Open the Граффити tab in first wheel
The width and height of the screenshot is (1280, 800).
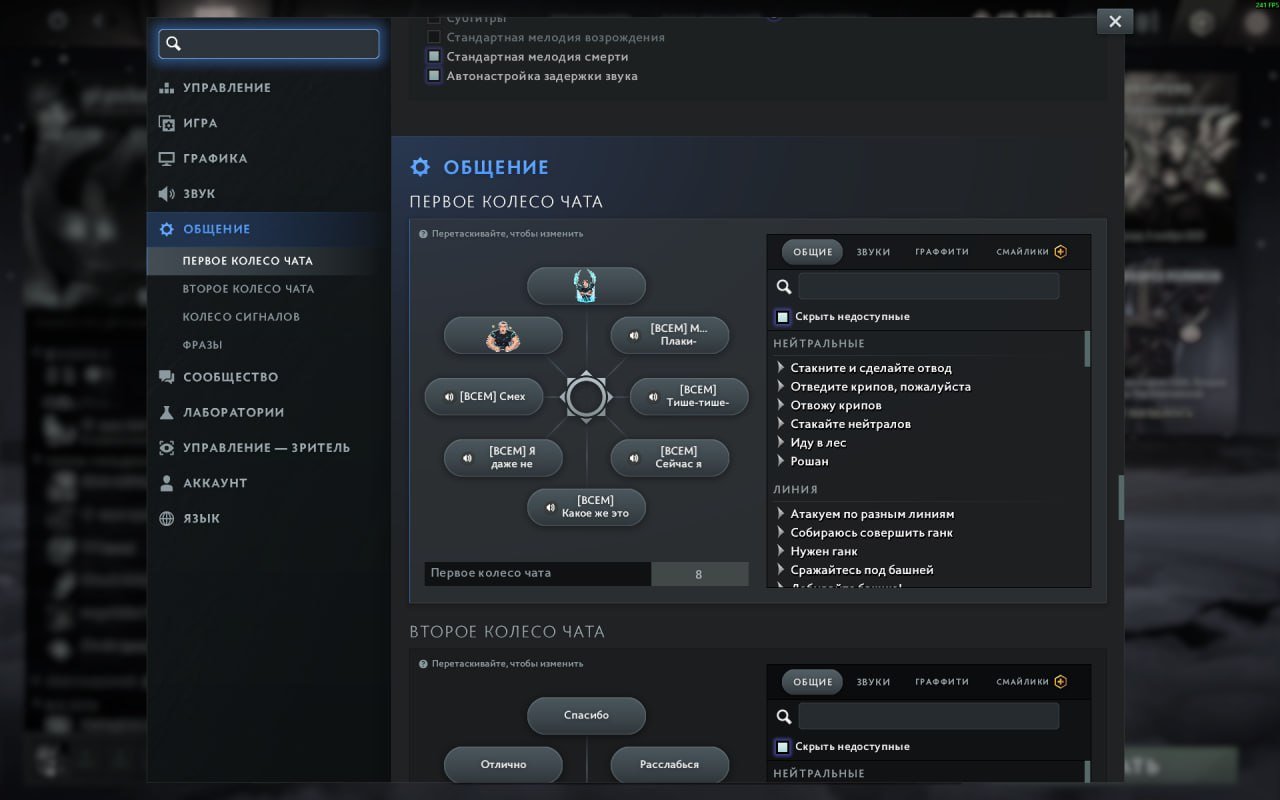[x=942, y=252]
